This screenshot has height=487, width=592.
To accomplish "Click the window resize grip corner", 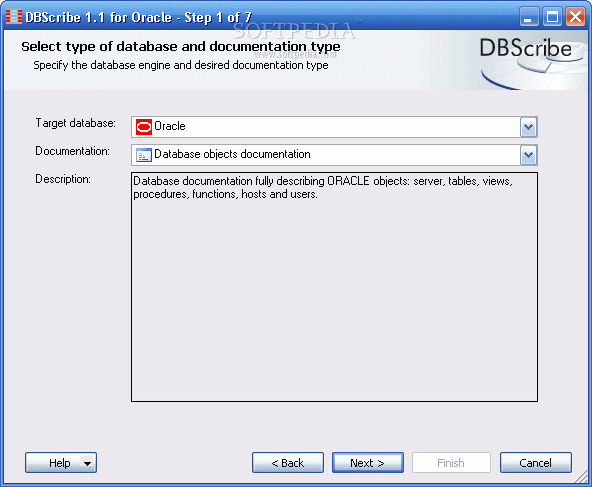I will [x=581, y=476].
